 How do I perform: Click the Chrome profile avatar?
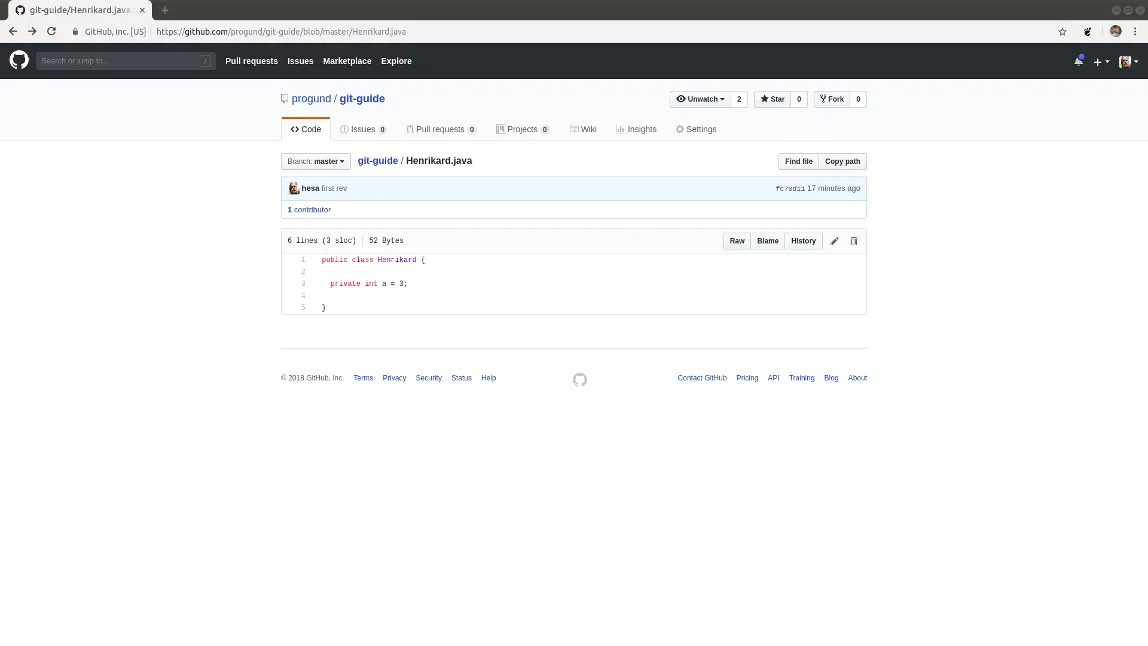point(1115,31)
